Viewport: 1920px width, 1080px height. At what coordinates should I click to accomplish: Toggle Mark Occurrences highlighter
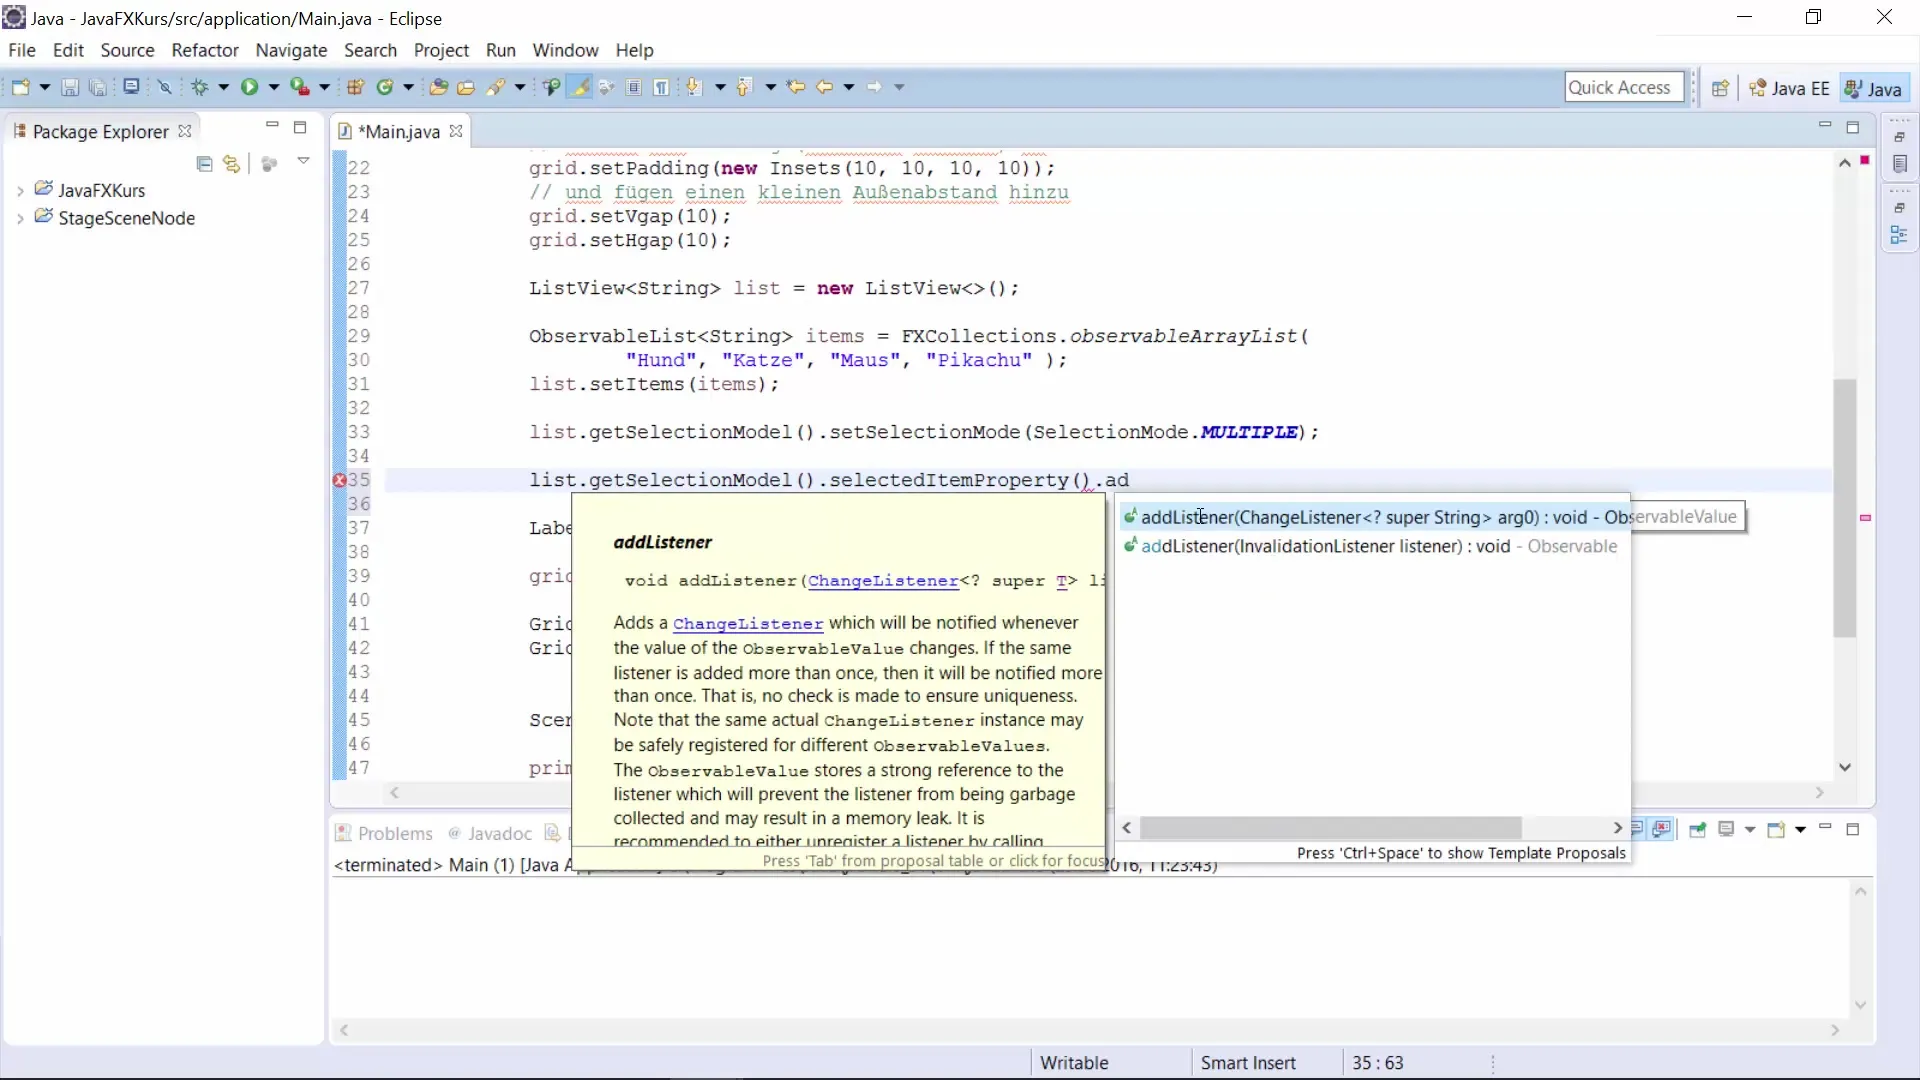[580, 87]
